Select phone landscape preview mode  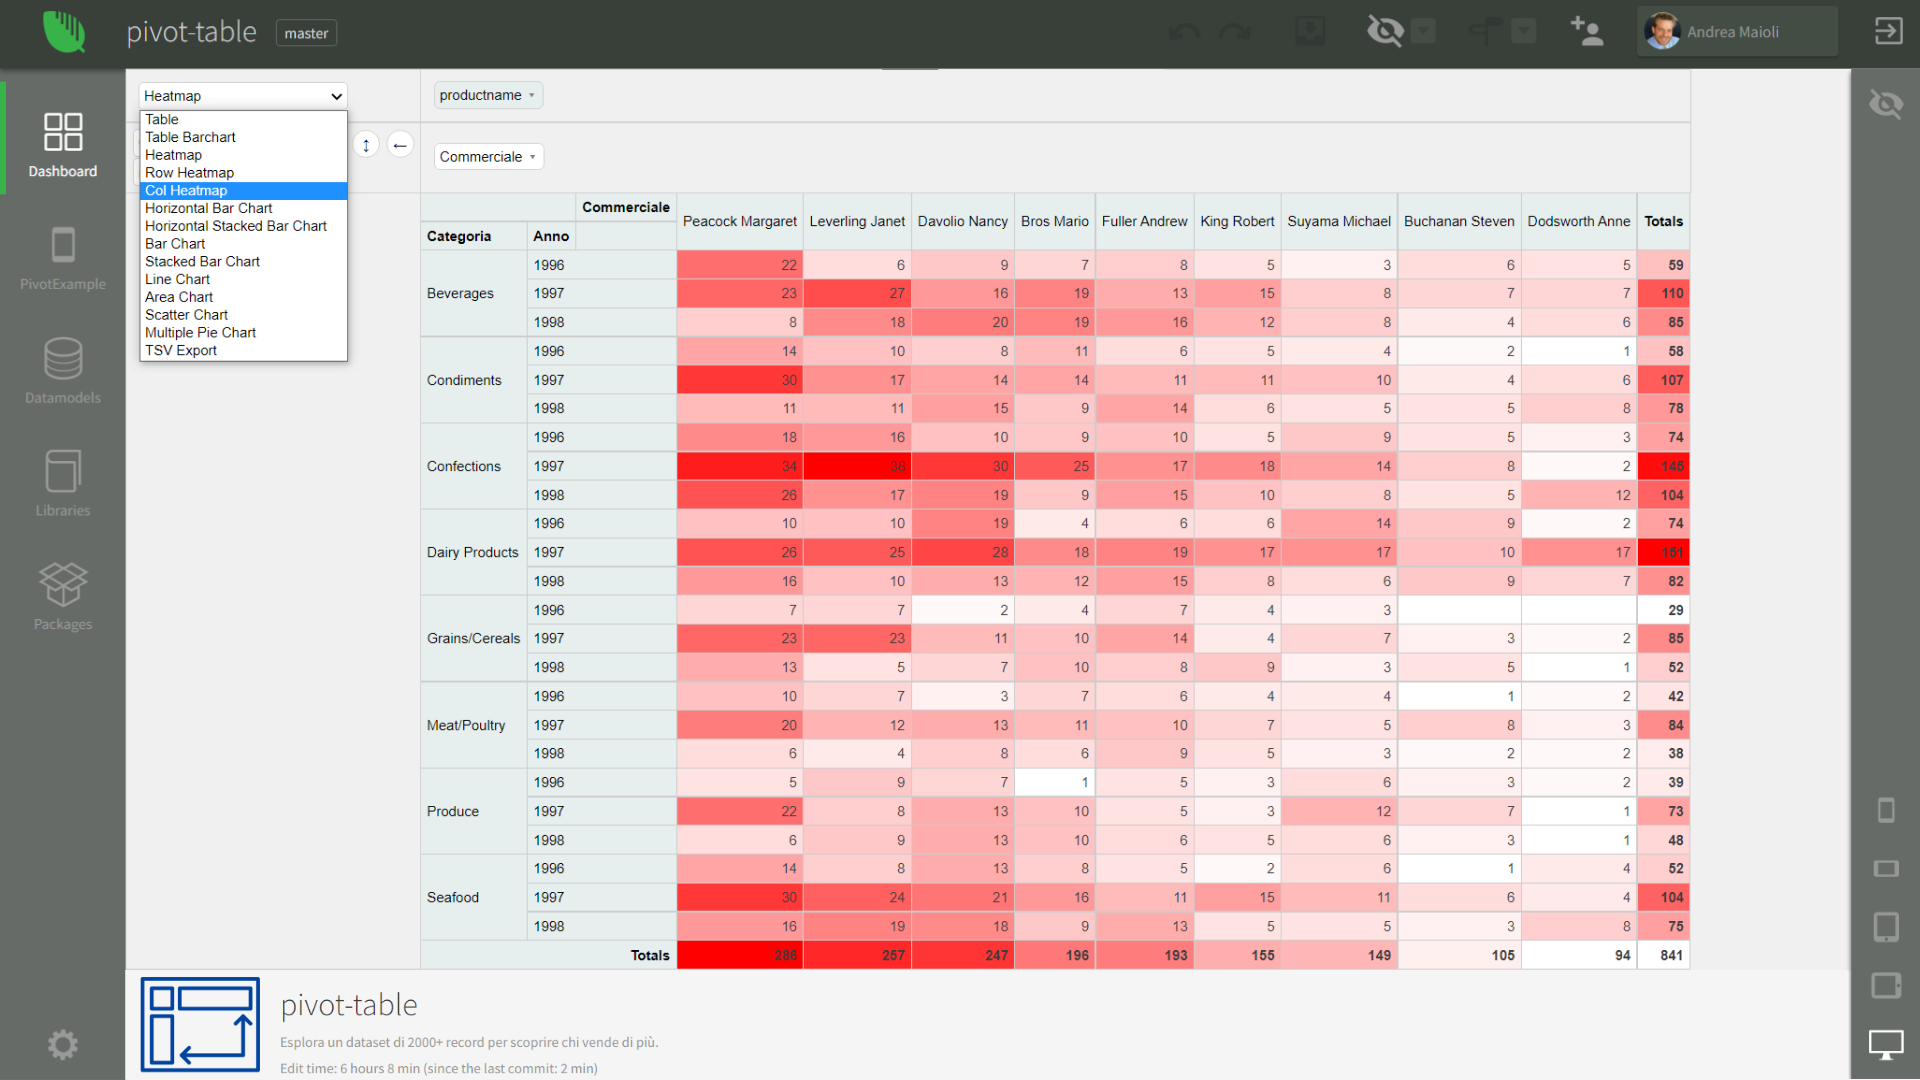tap(1886, 868)
